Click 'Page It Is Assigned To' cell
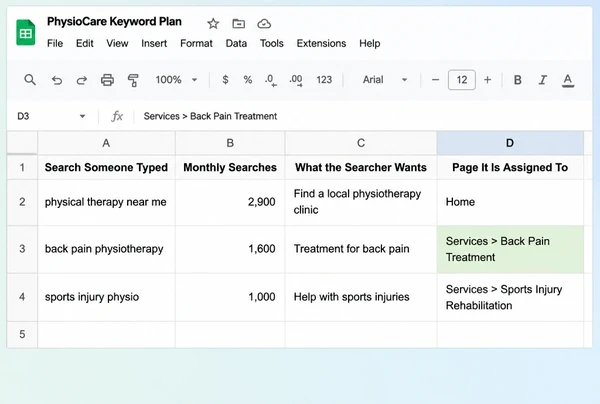Viewport: 600px width, 404px height. pos(510,167)
